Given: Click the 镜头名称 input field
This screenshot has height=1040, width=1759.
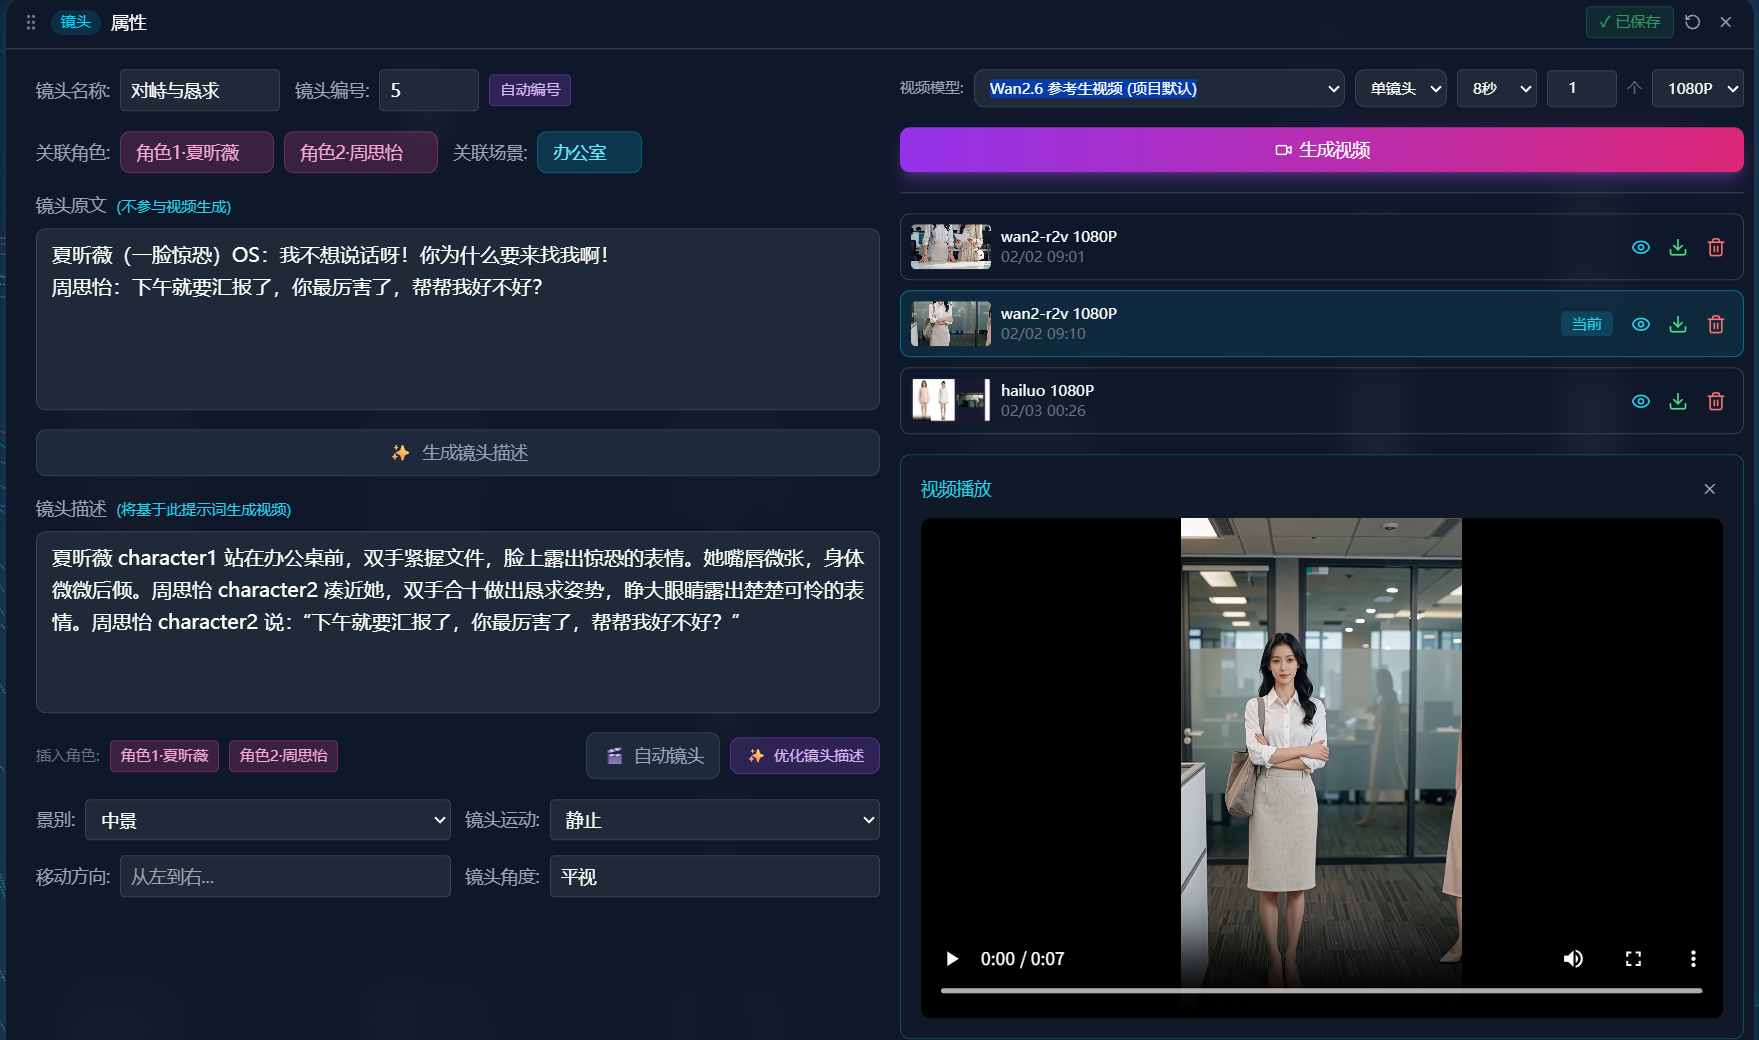Looking at the screenshot, I should 199,91.
